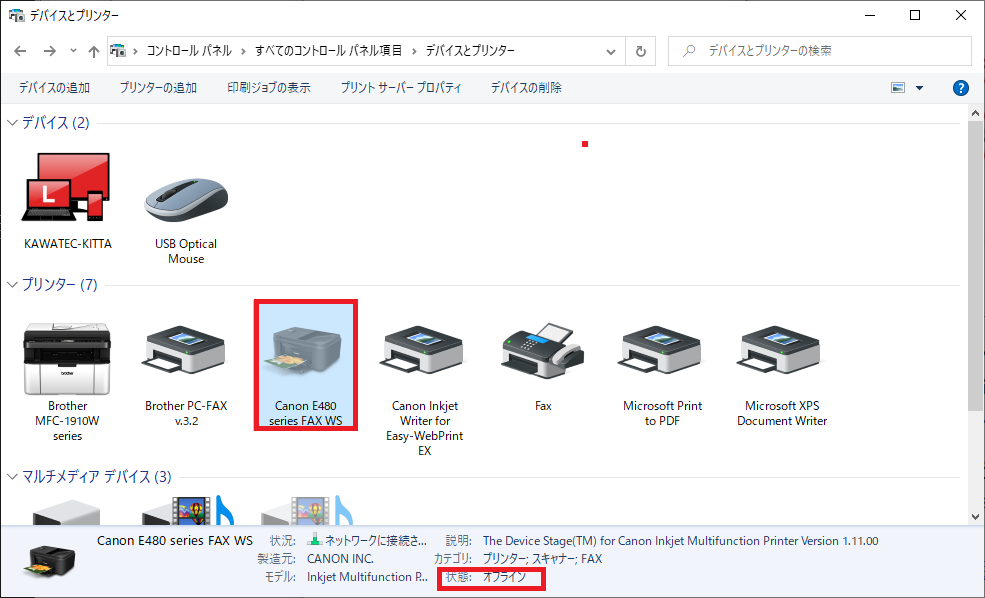This screenshot has width=985, height=598.
Task: Open the view options dropdown arrow
Action: point(919,88)
